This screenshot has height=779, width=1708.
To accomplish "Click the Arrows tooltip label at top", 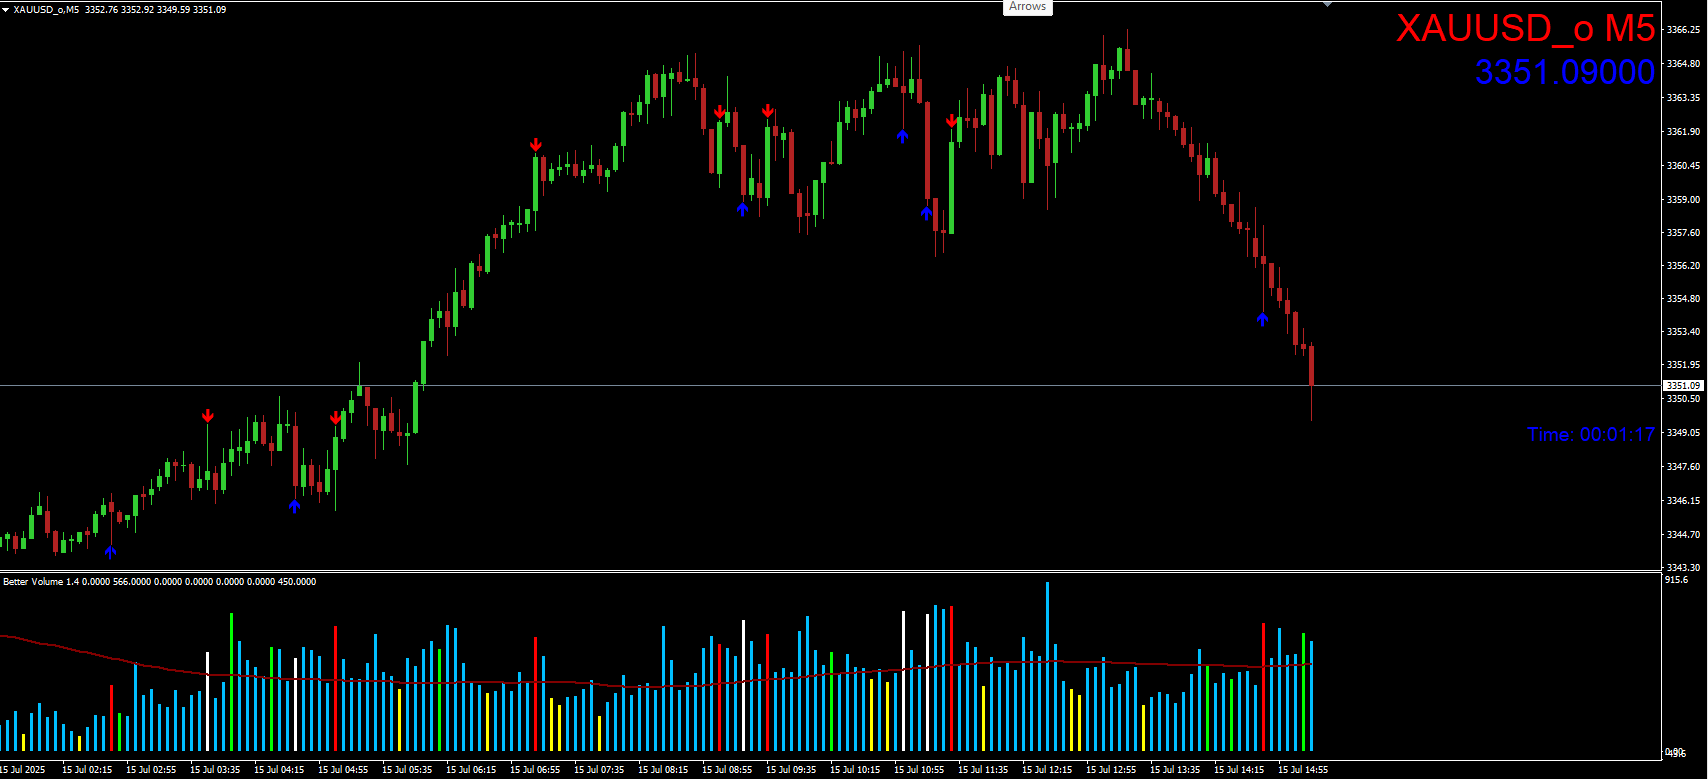I will click(1027, 7).
